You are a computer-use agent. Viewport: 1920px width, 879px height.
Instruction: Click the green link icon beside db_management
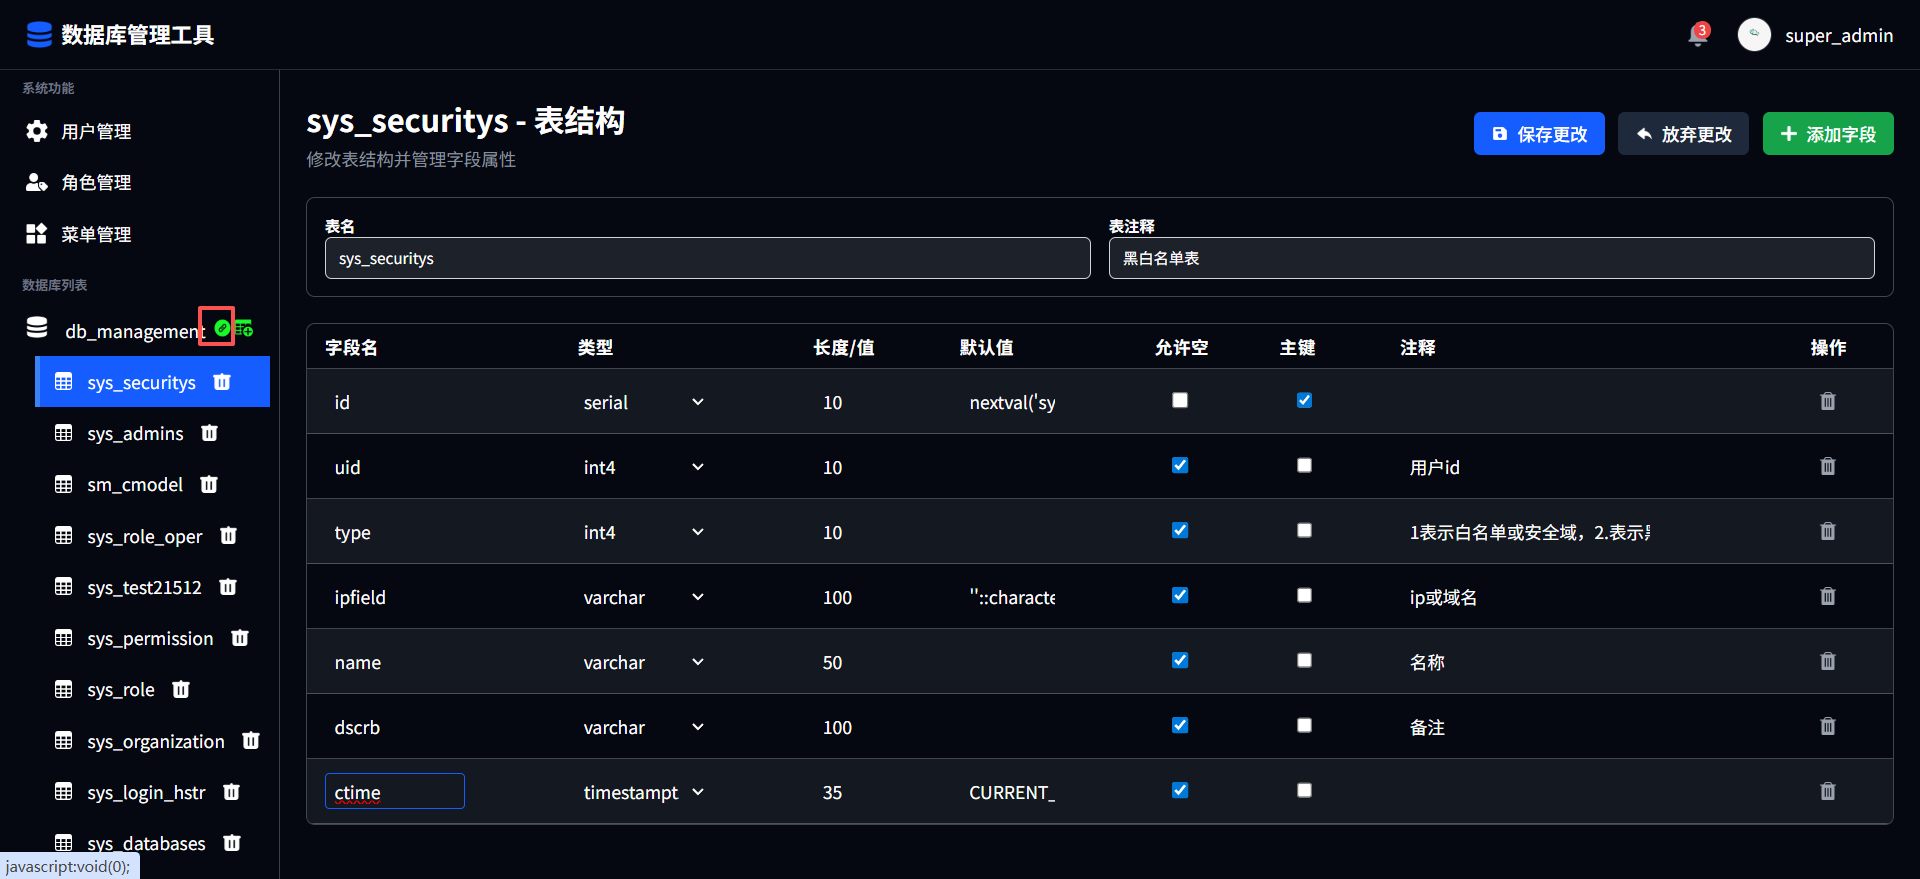[221, 328]
